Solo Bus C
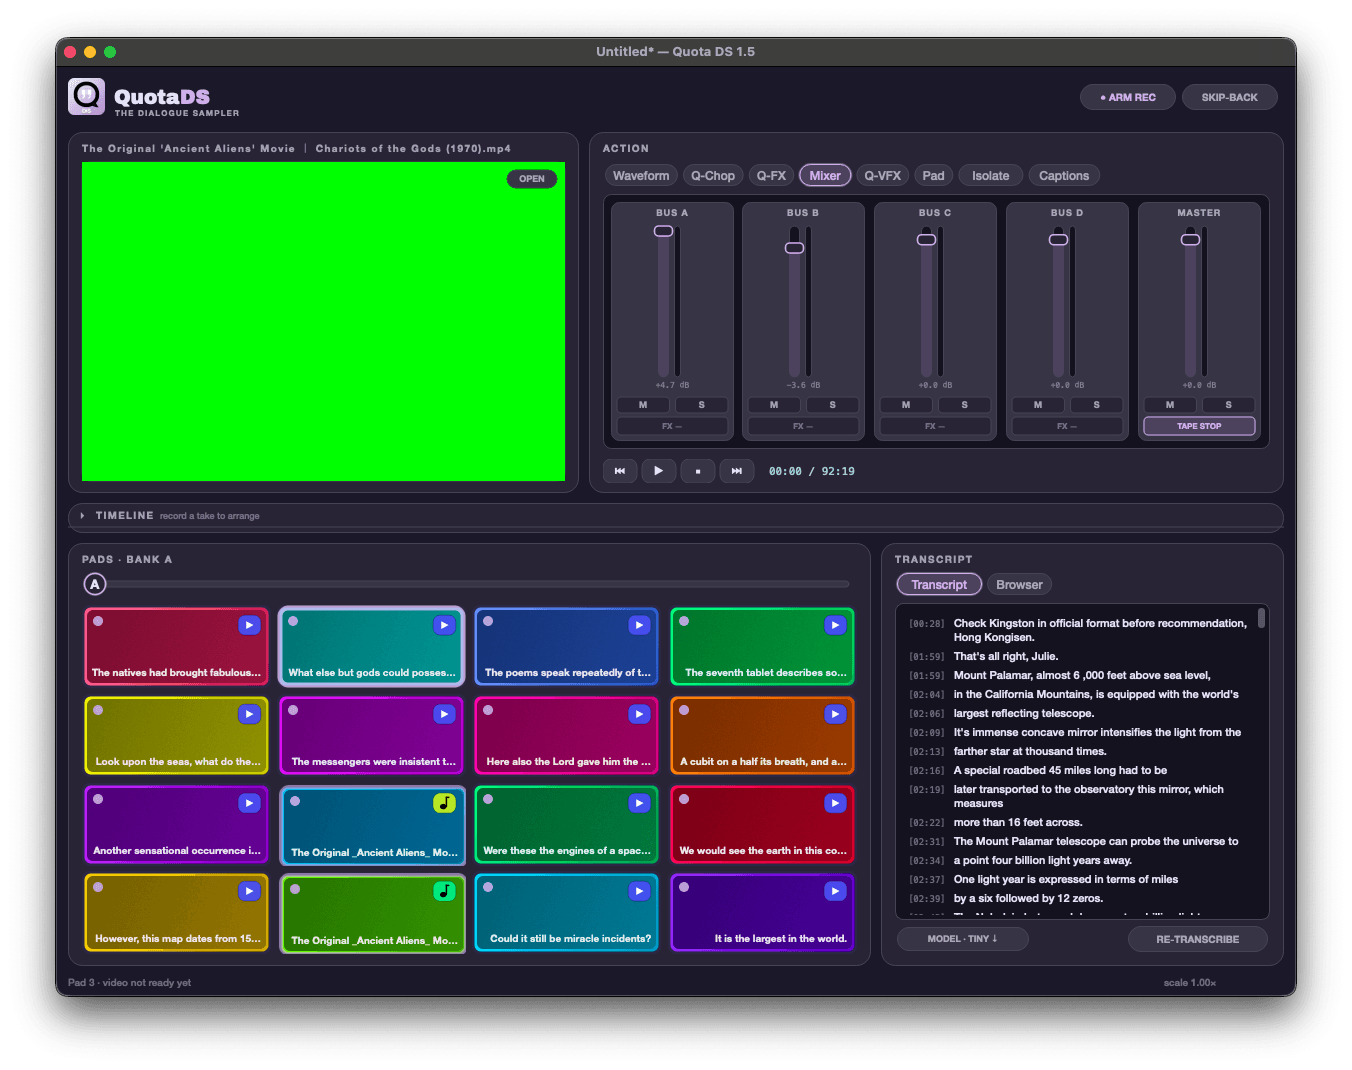Image resolution: width=1352 pixels, height=1070 pixels. click(x=964, y=405)
